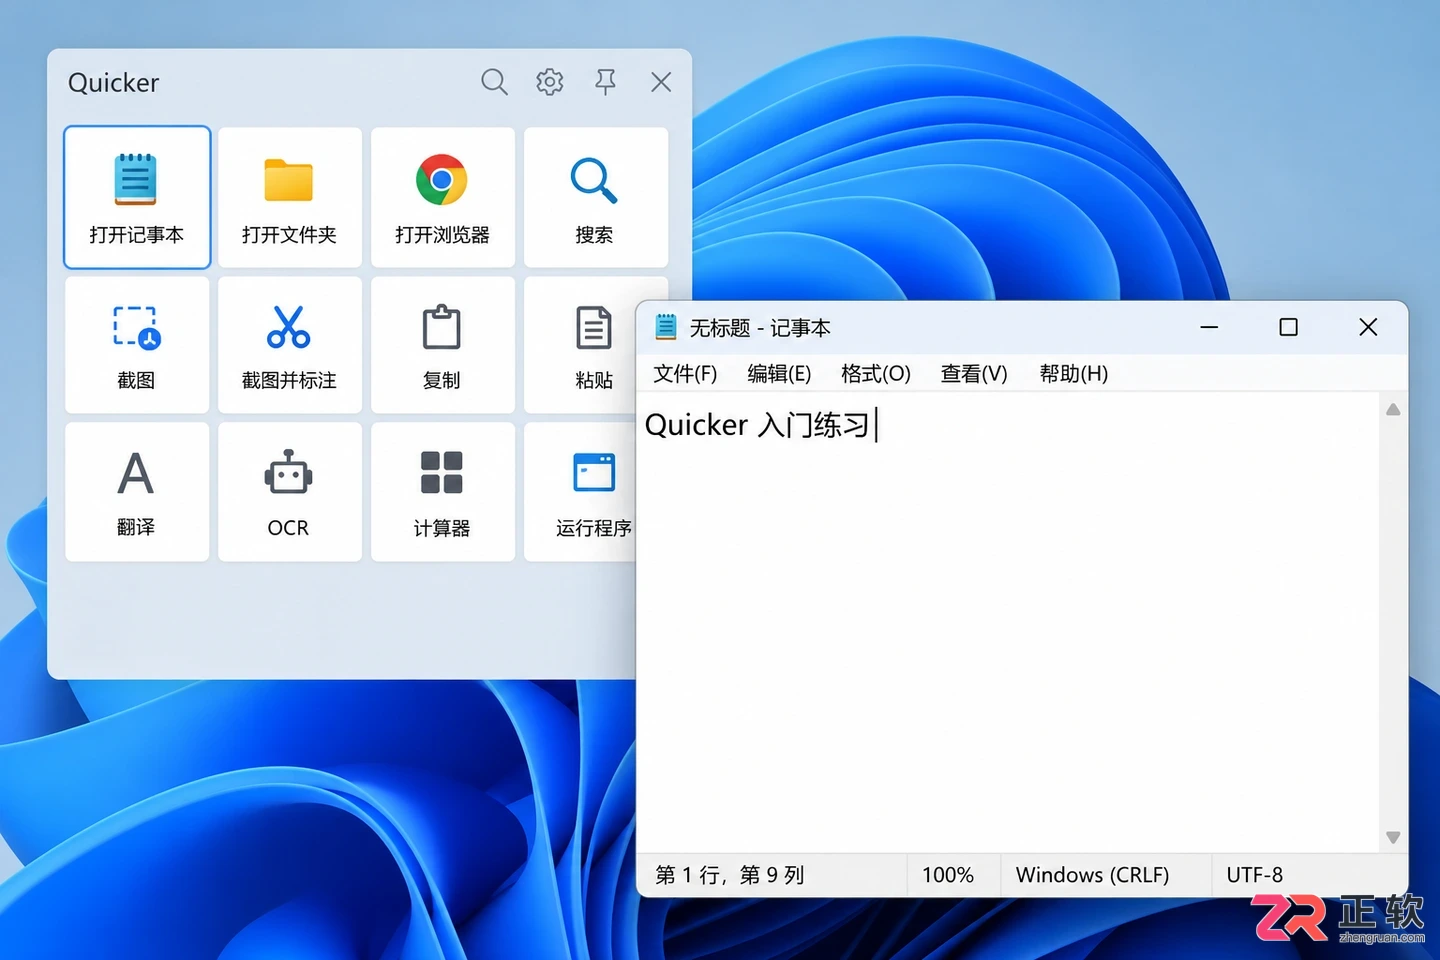Launch the 打开记事本 action in Quicker

coord(137,197)
